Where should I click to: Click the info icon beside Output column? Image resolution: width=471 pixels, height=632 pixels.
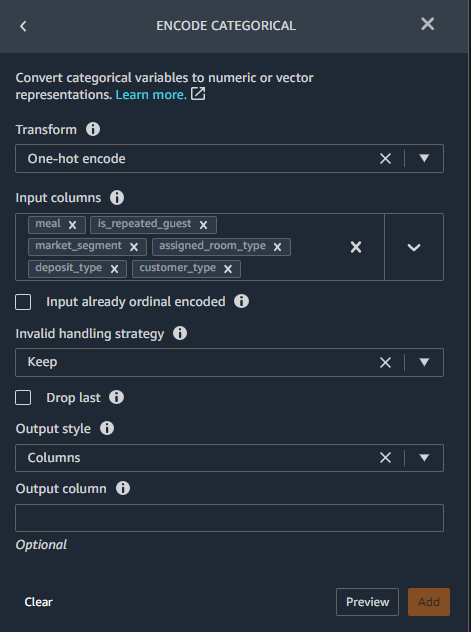pos(123,488)
